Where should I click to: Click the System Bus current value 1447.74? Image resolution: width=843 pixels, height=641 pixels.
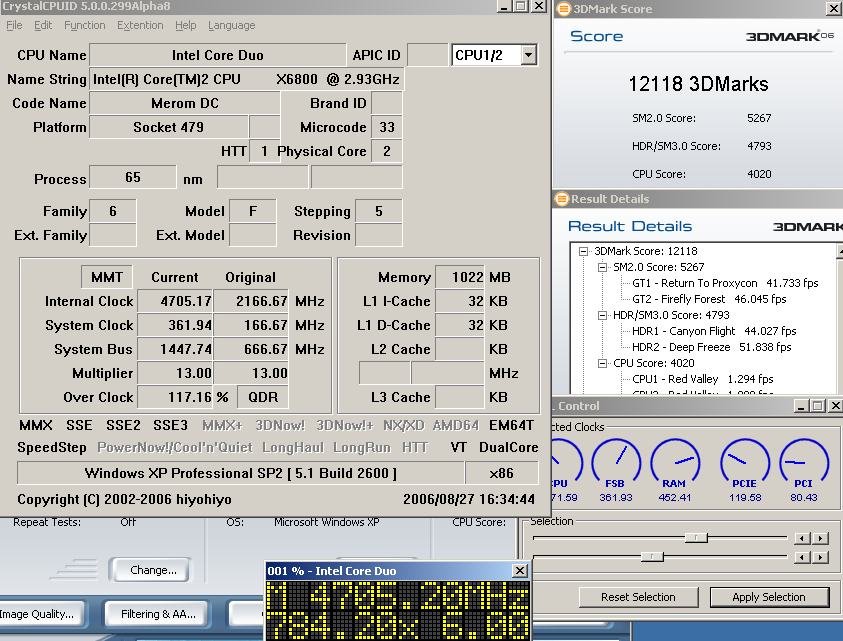pyautogui.click(x=175, y=349)
